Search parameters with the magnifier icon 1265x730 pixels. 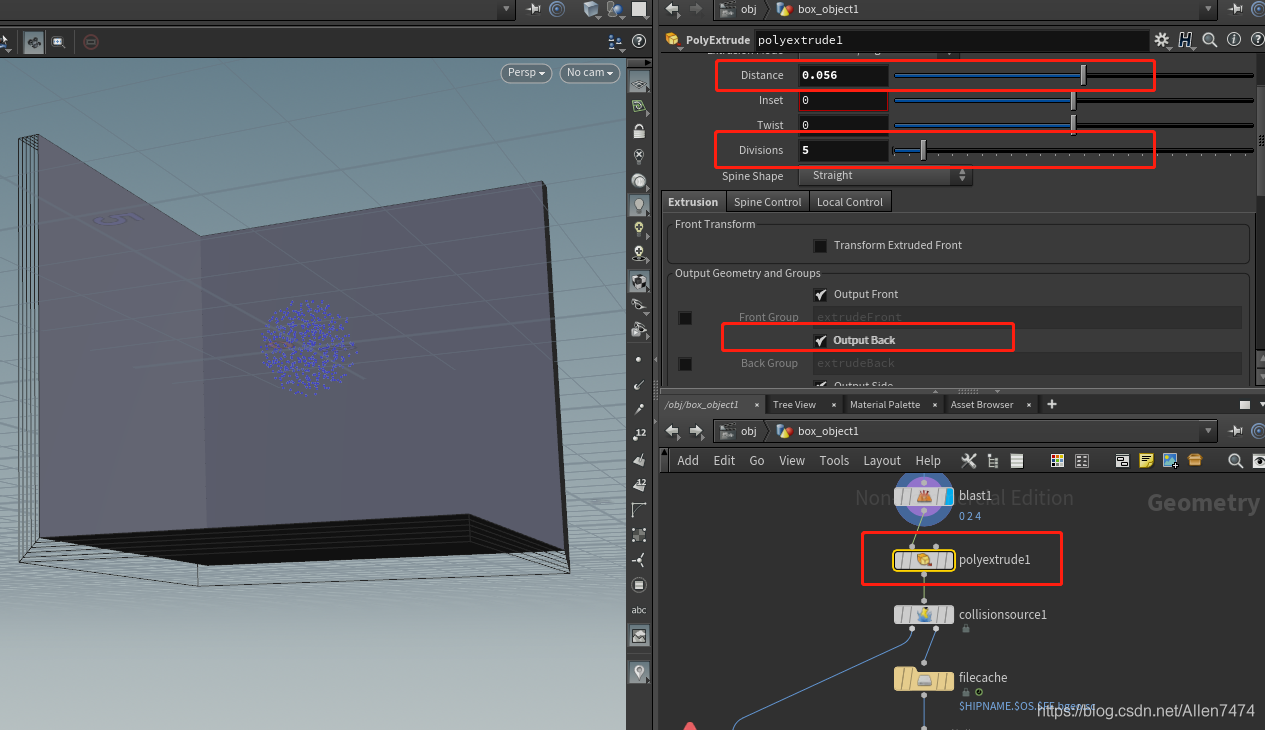pyautogui.click(x=1210, y=40)
